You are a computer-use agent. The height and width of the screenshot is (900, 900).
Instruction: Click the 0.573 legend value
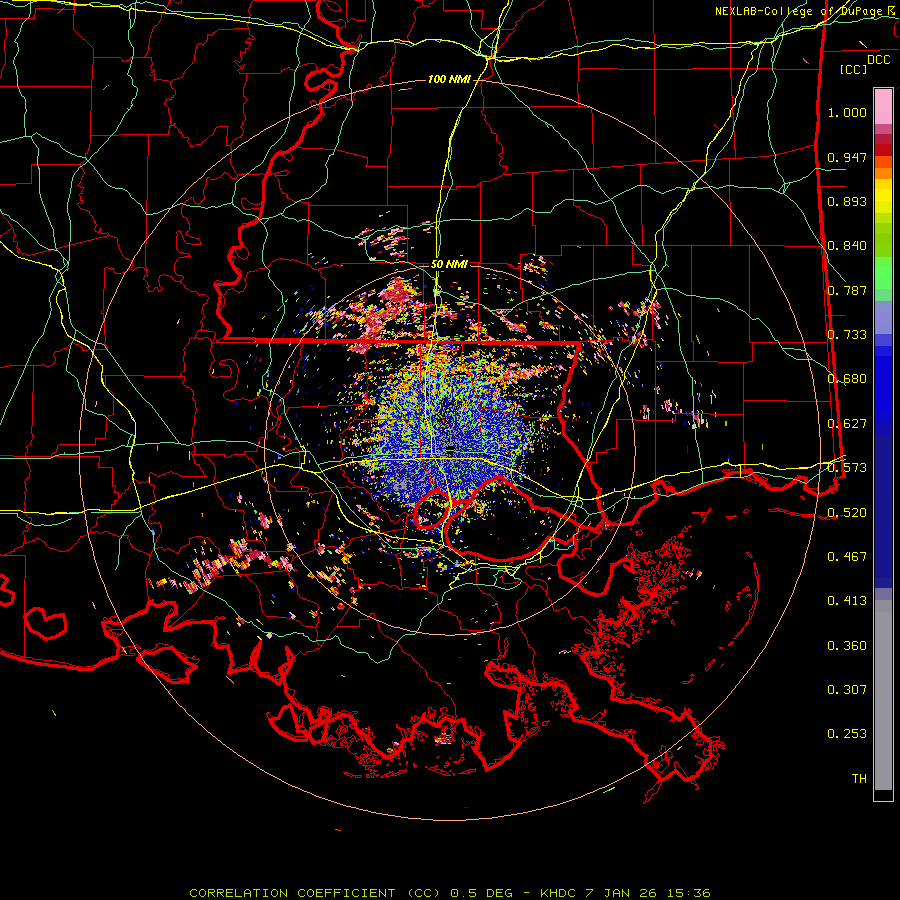(847, 468)
